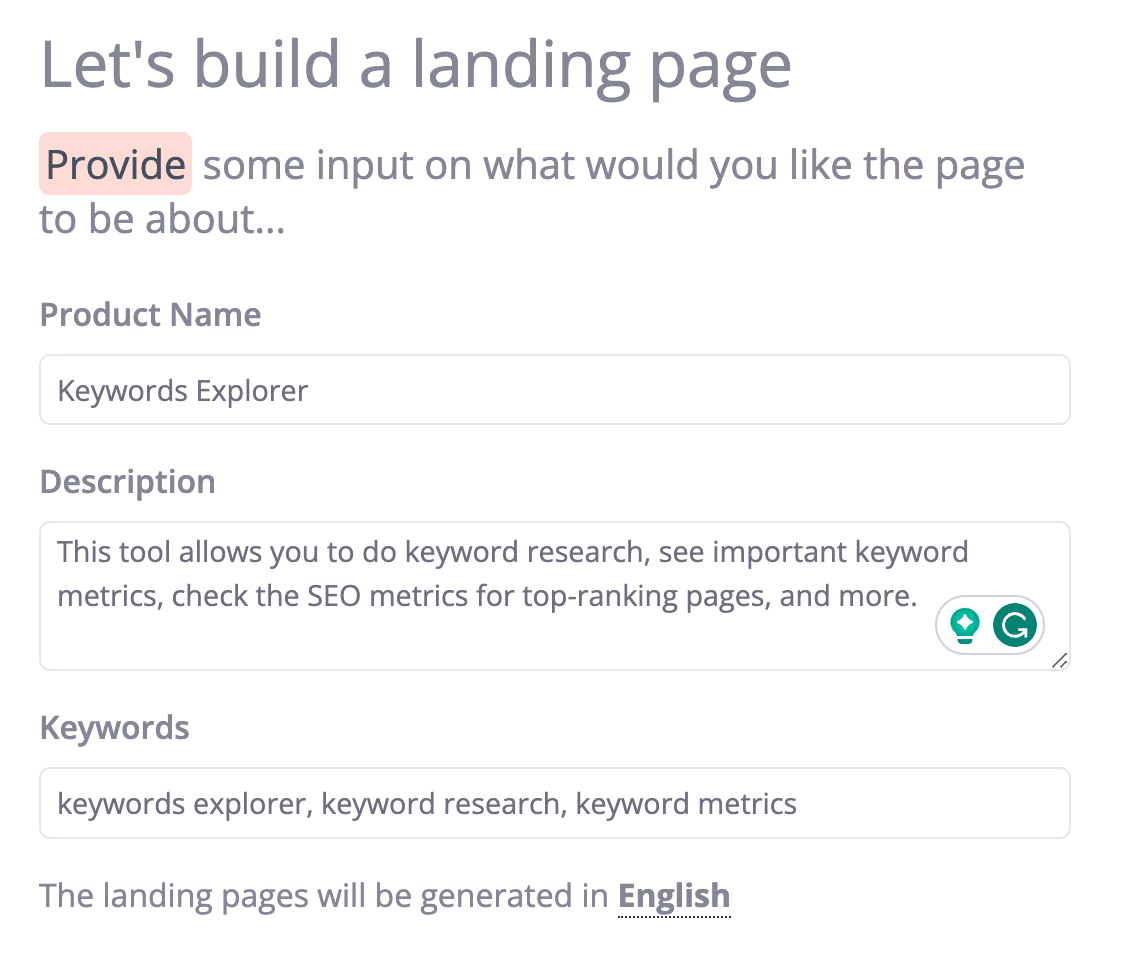1122x966 pixels.
Task: Open the English language selector
Action: [674, 896]
